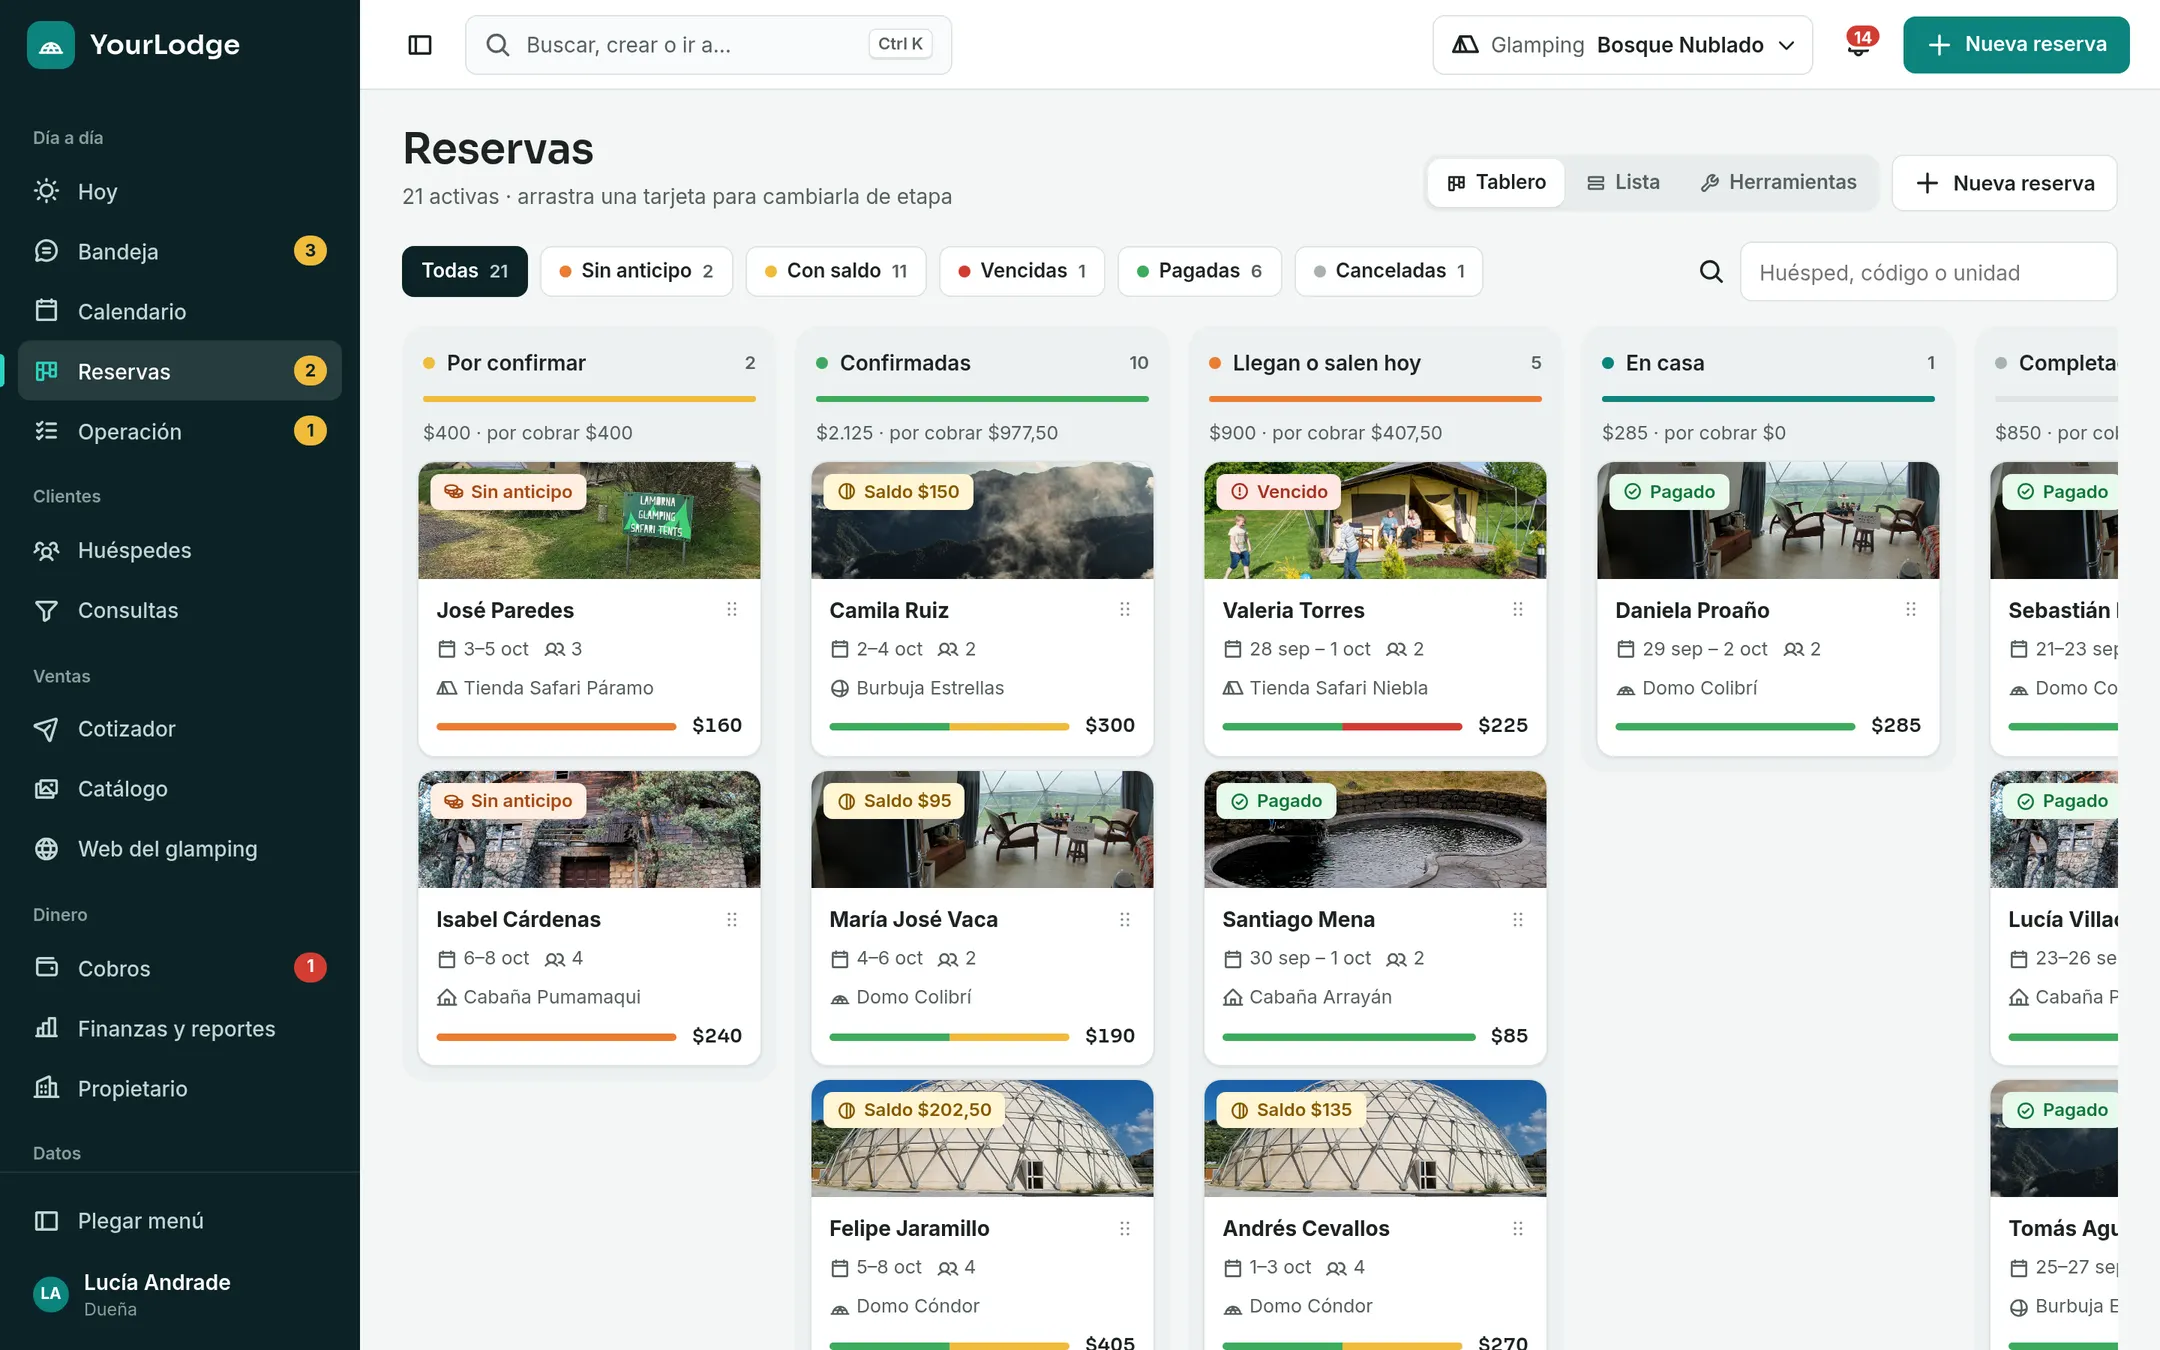Filter by Todas 21 chip
Screen dimensions: 2160x1350
coord(465,271)
